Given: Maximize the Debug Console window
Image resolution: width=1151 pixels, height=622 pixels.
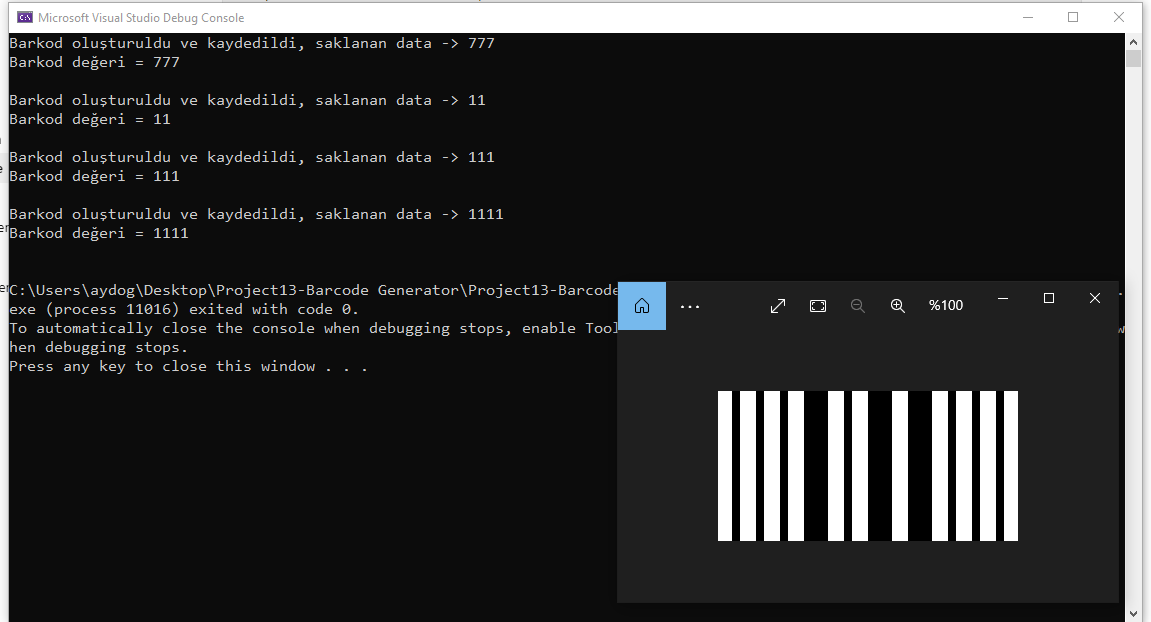Looking at the screenshot, I should tap(1073, 17).
